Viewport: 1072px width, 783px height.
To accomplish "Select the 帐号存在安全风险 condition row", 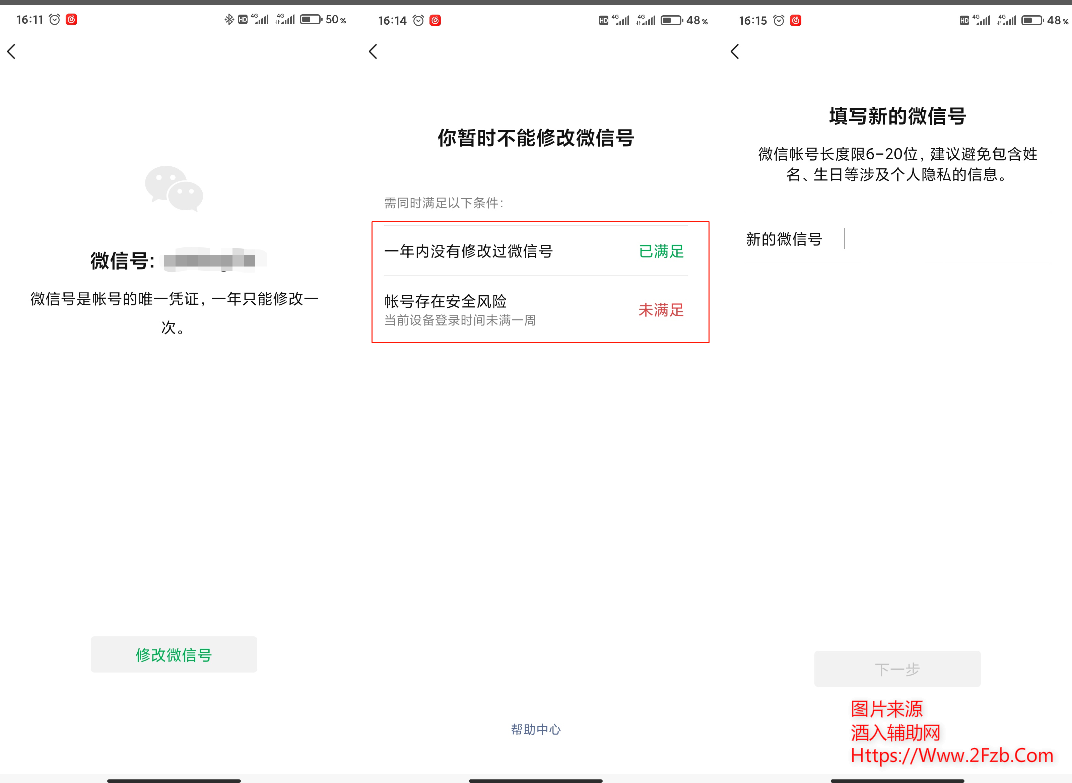I will (536, 310).
